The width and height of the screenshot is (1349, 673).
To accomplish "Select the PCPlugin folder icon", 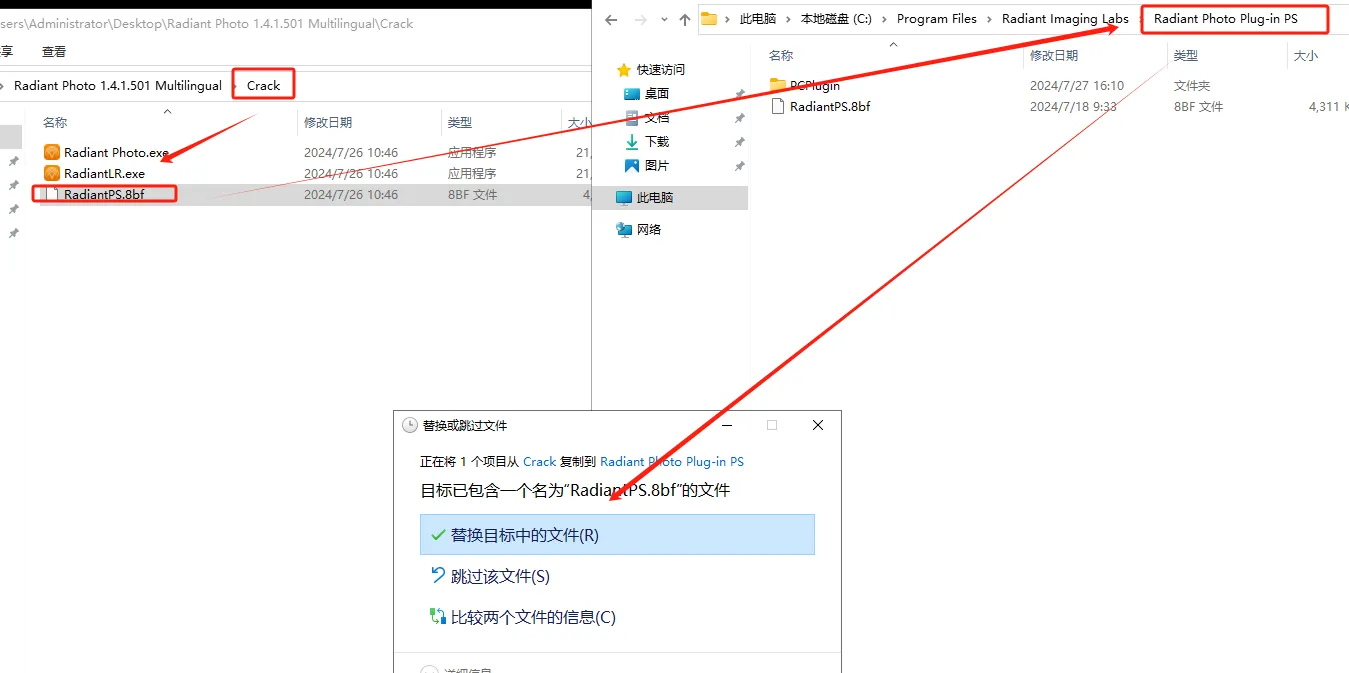I will (778, 86).
